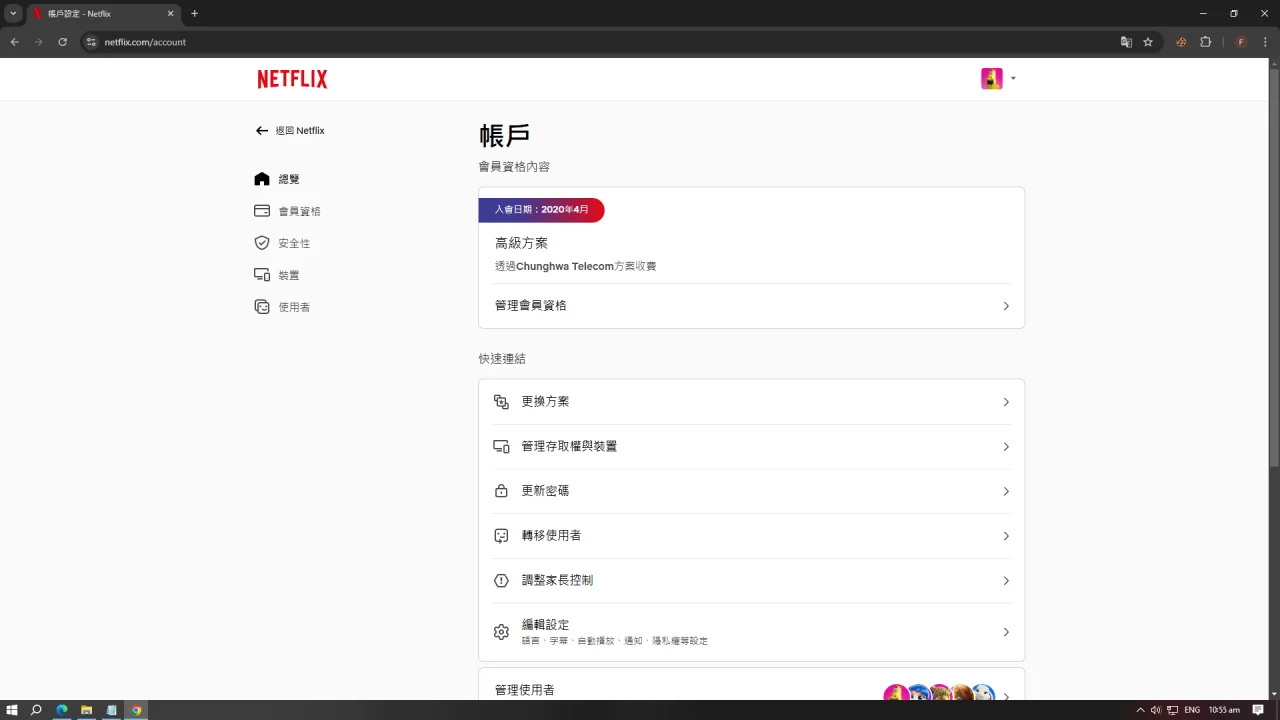Reload the Netflix account page
The width and height of the screenshot is (1280, 720).
click(63, 42)
